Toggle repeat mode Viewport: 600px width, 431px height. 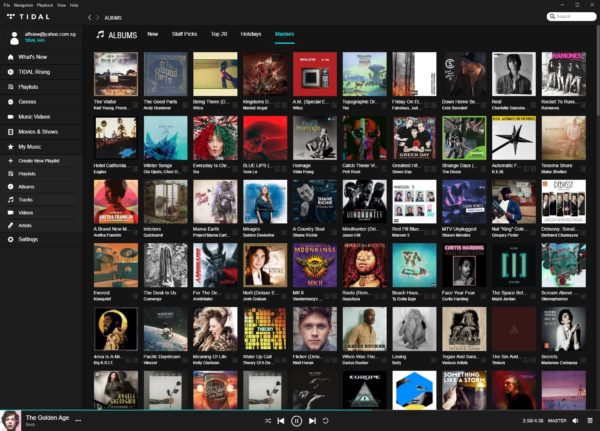(x=325, y=421)
